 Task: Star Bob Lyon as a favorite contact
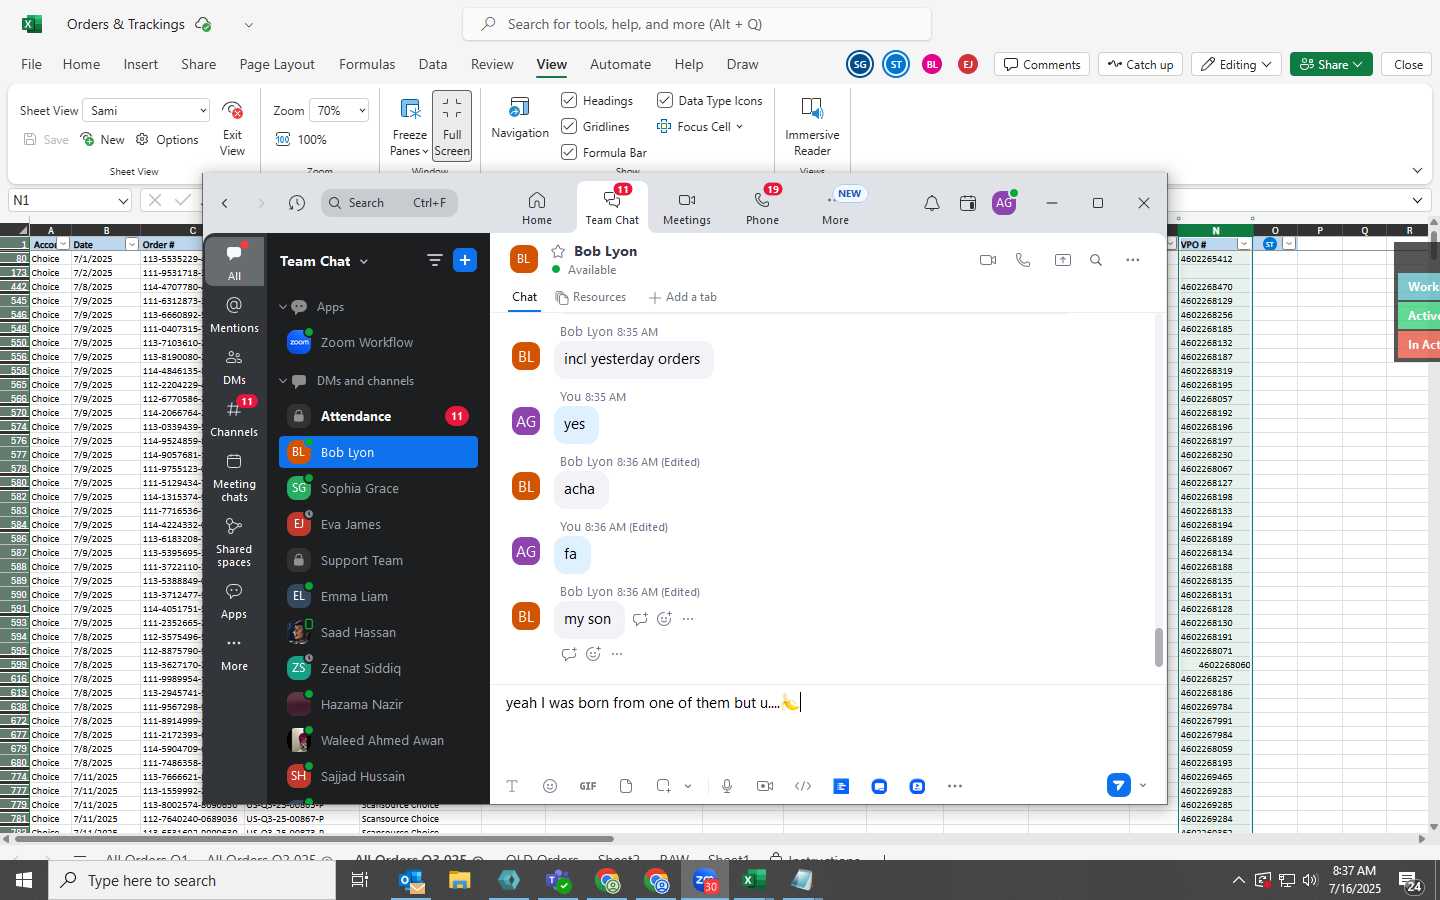click(x=558, y=251)
